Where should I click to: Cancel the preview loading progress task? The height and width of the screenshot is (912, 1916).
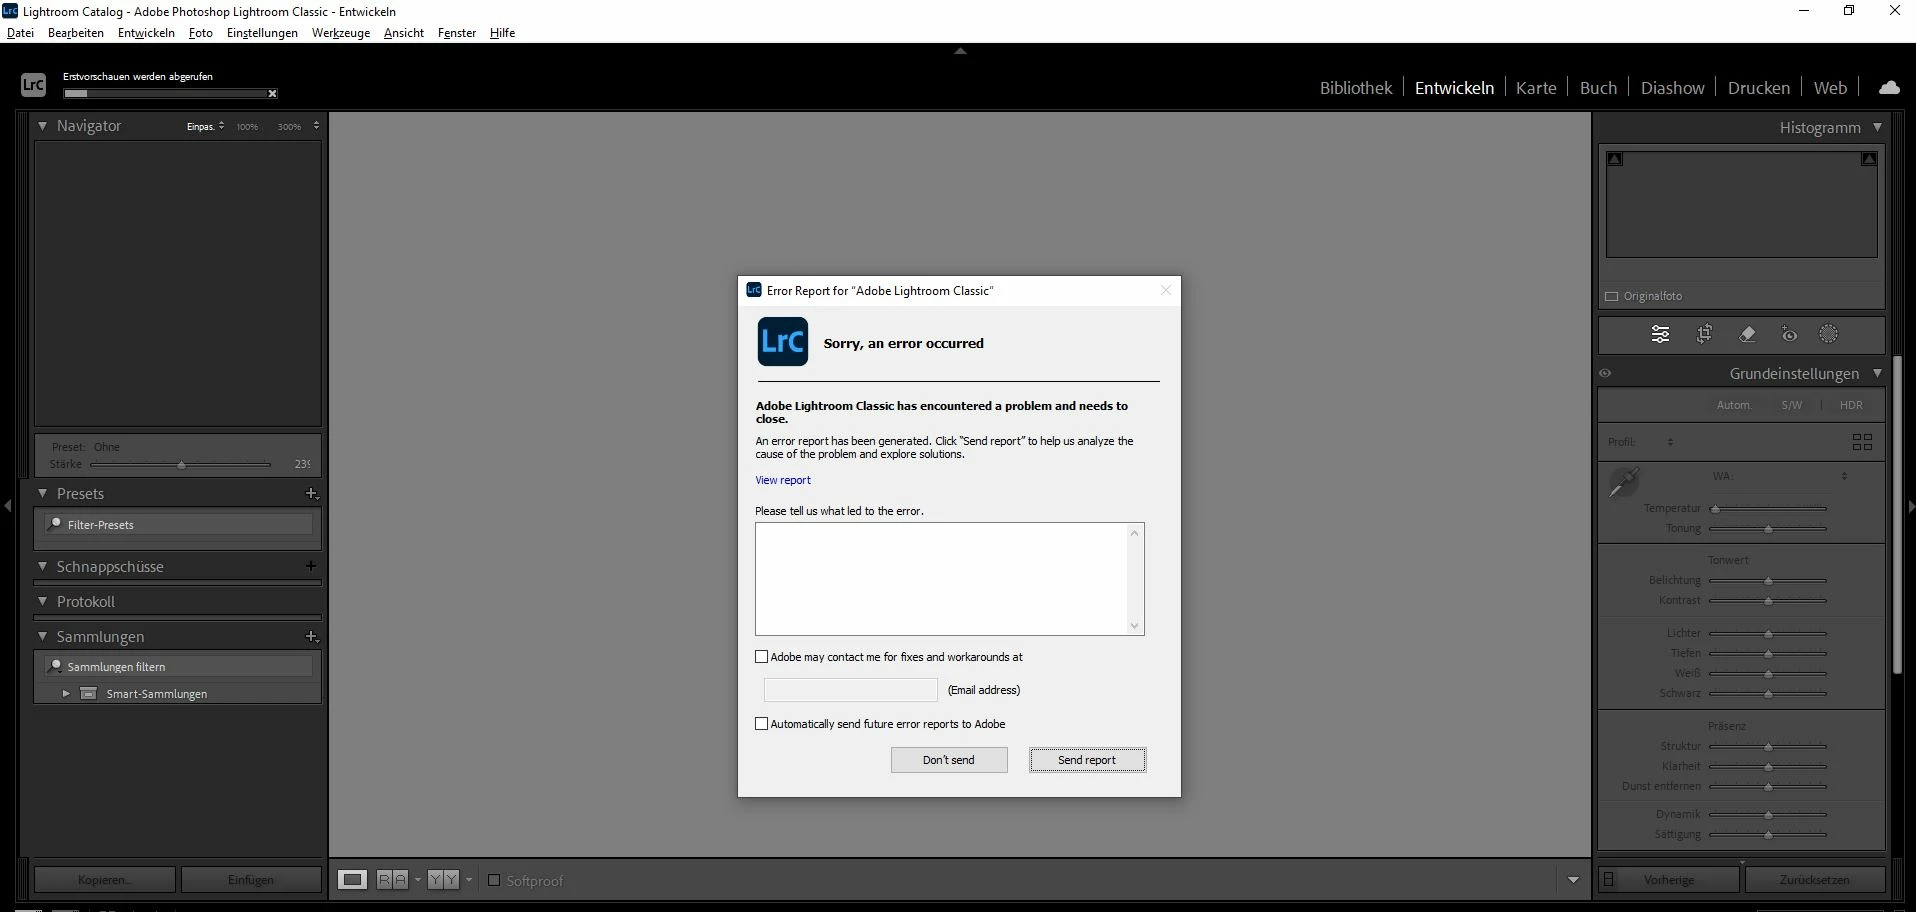[272, 94]
